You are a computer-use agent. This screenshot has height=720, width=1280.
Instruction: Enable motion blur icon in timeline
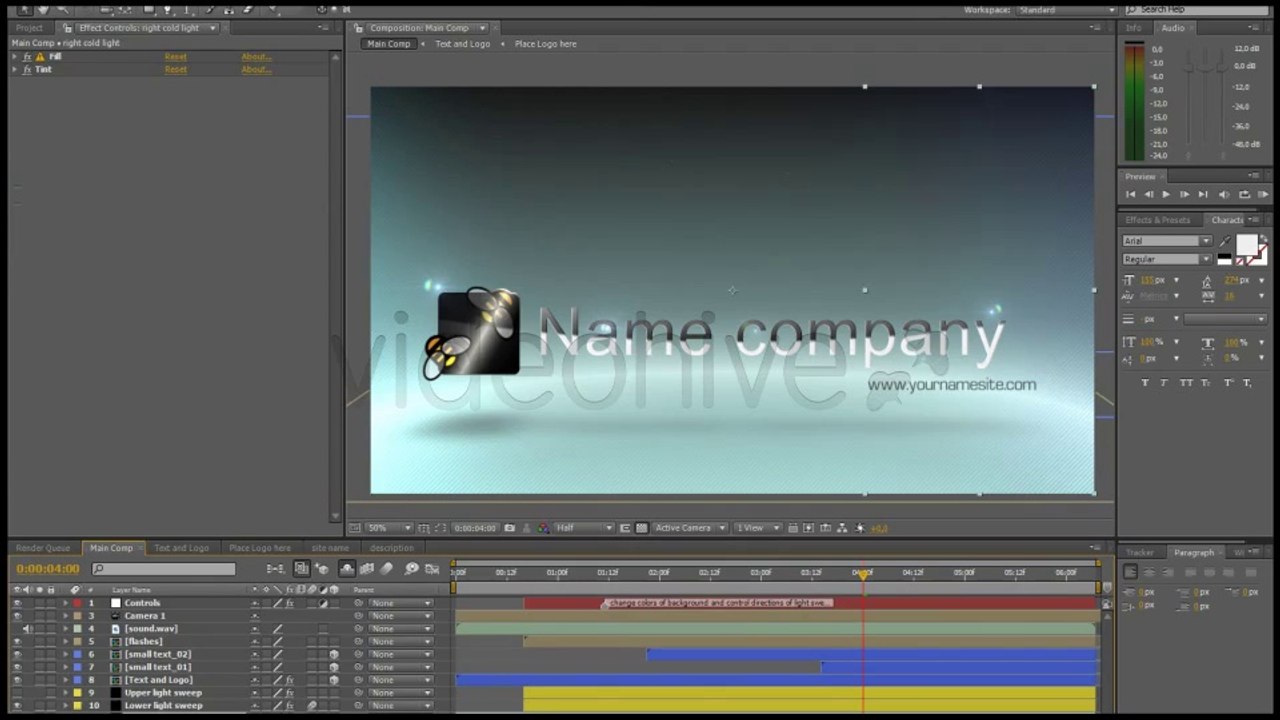click(386, 569)
